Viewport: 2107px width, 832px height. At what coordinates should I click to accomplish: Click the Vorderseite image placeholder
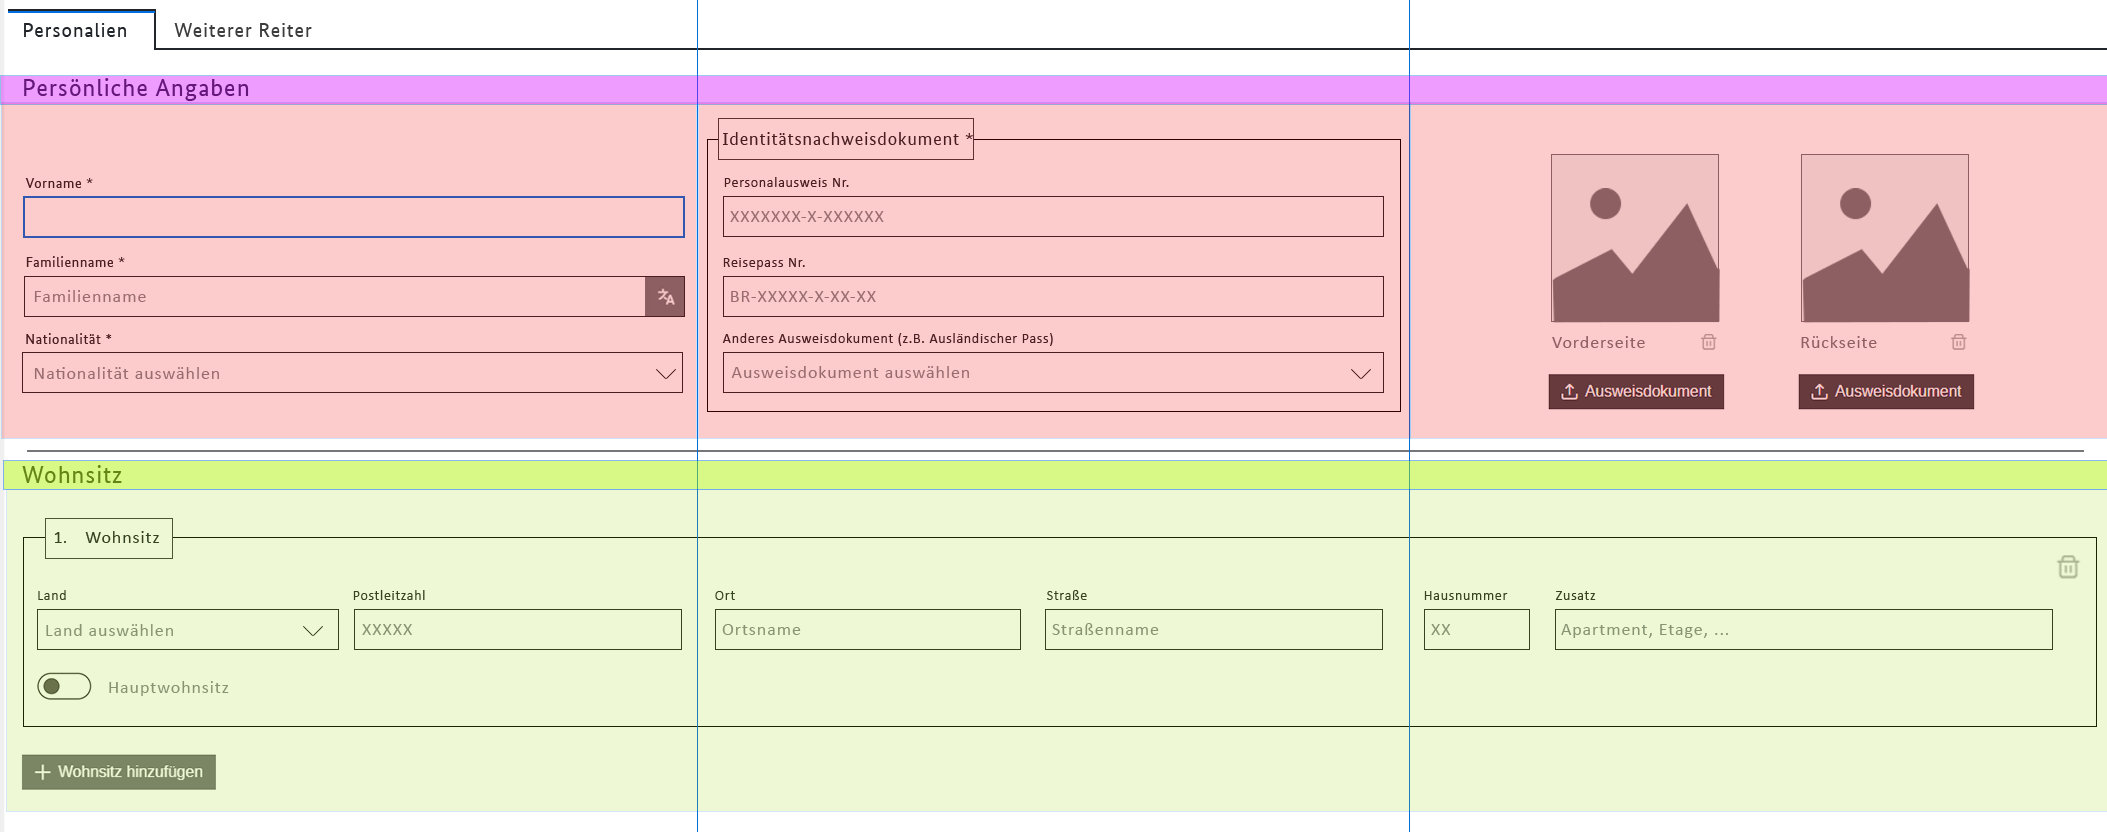point(1635,238)
